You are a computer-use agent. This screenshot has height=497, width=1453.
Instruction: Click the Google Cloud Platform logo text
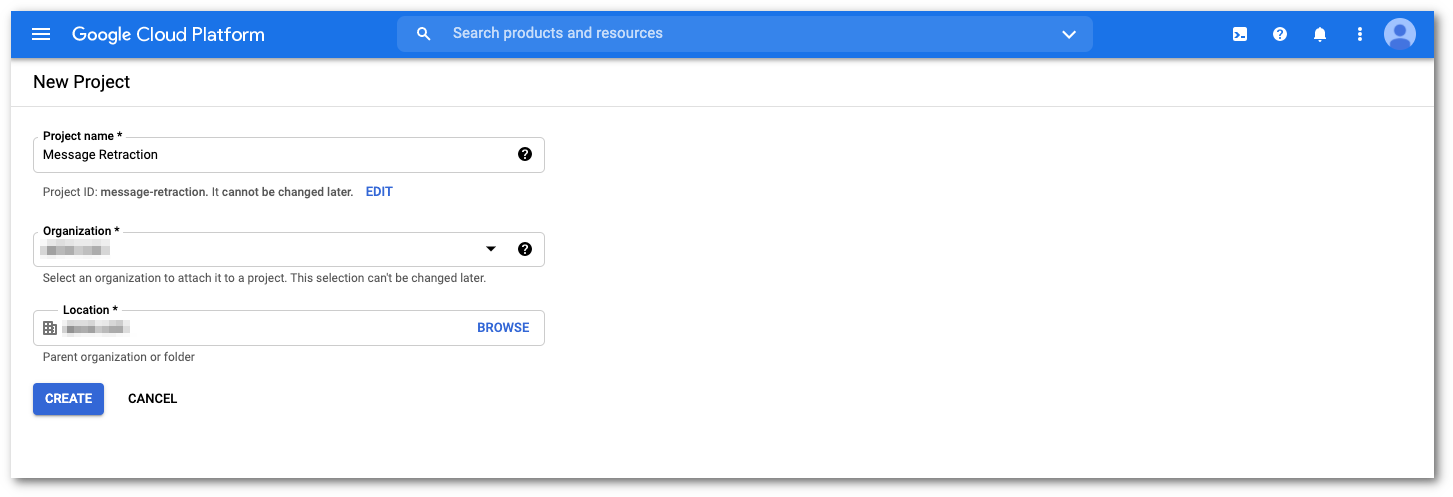pyautogui.click(x=168, y=34)
